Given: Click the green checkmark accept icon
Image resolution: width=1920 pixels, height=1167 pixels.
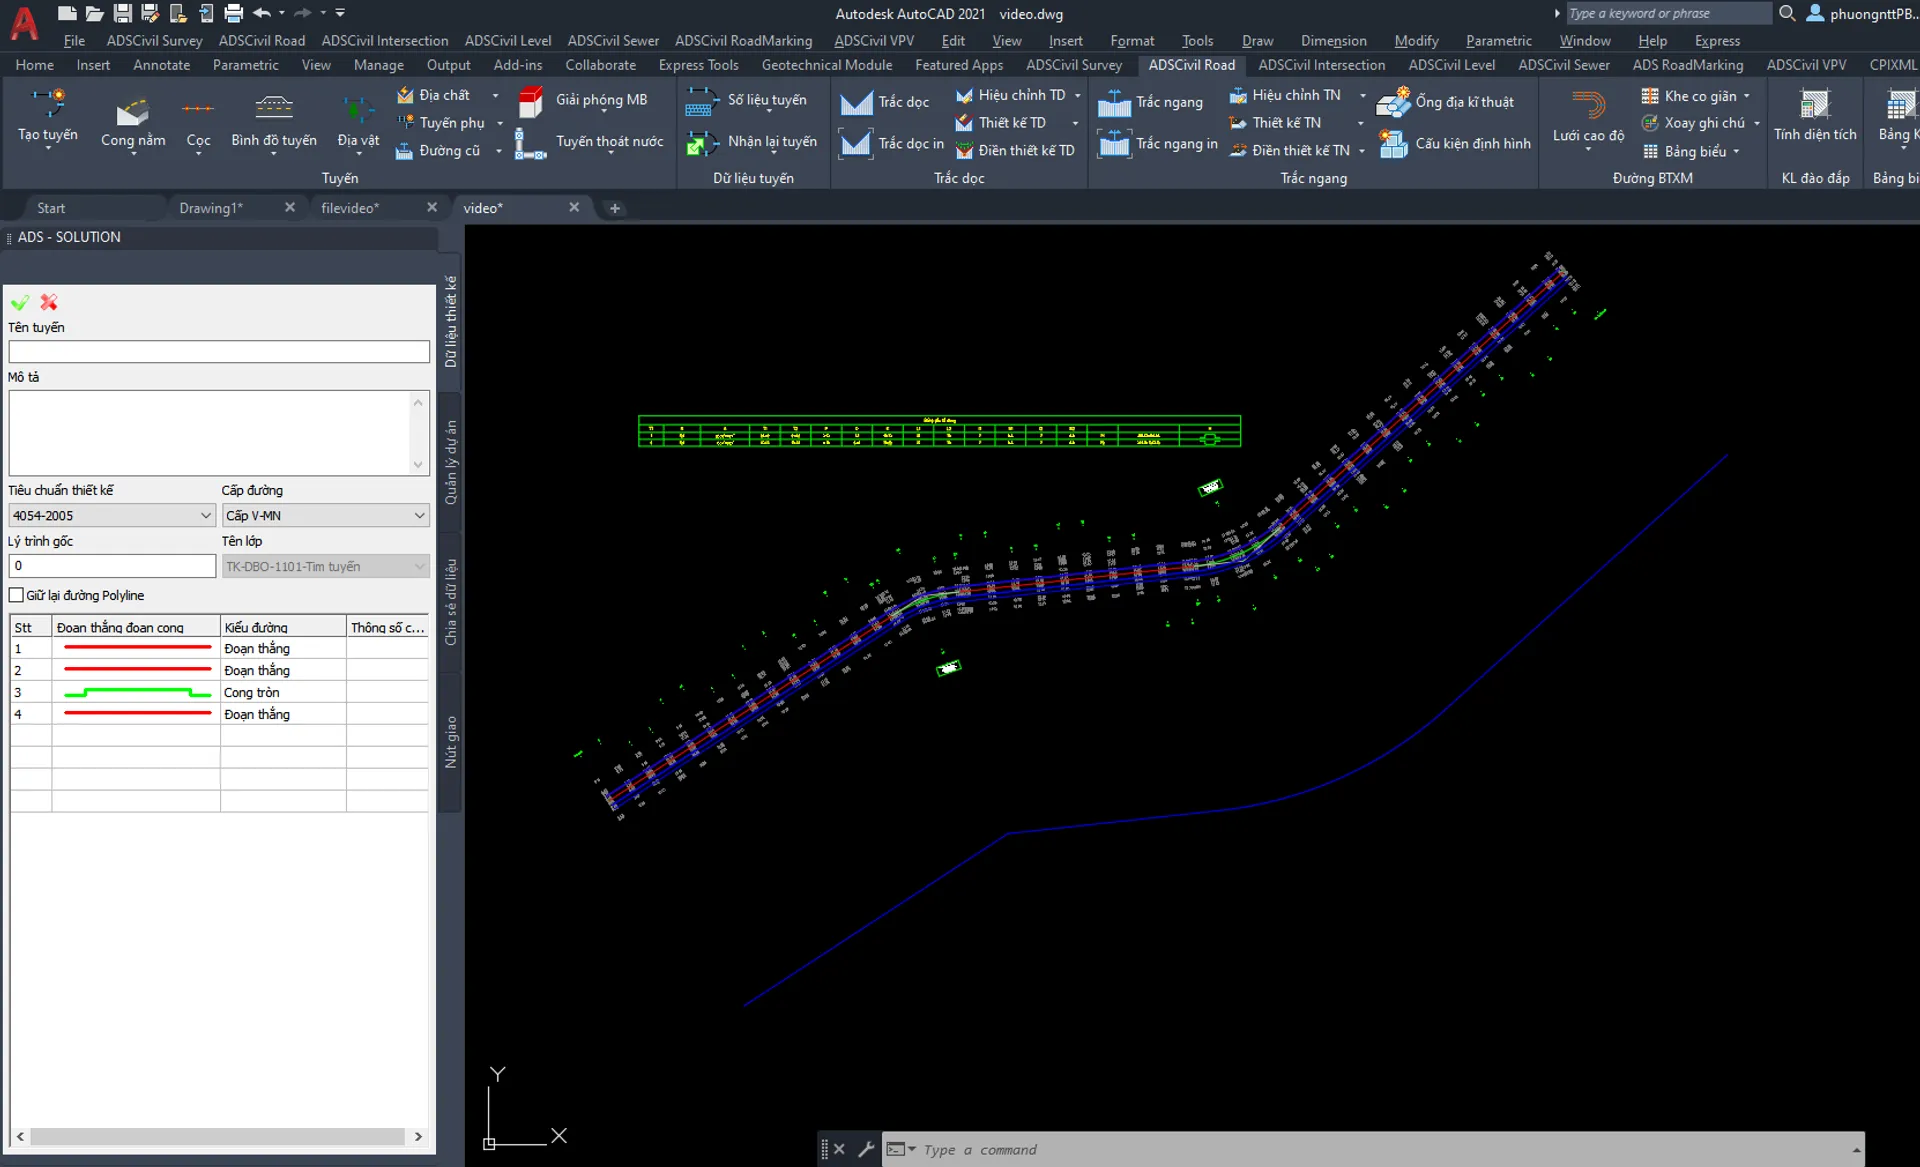Looking at the screenshot, I should click(20, 302).
